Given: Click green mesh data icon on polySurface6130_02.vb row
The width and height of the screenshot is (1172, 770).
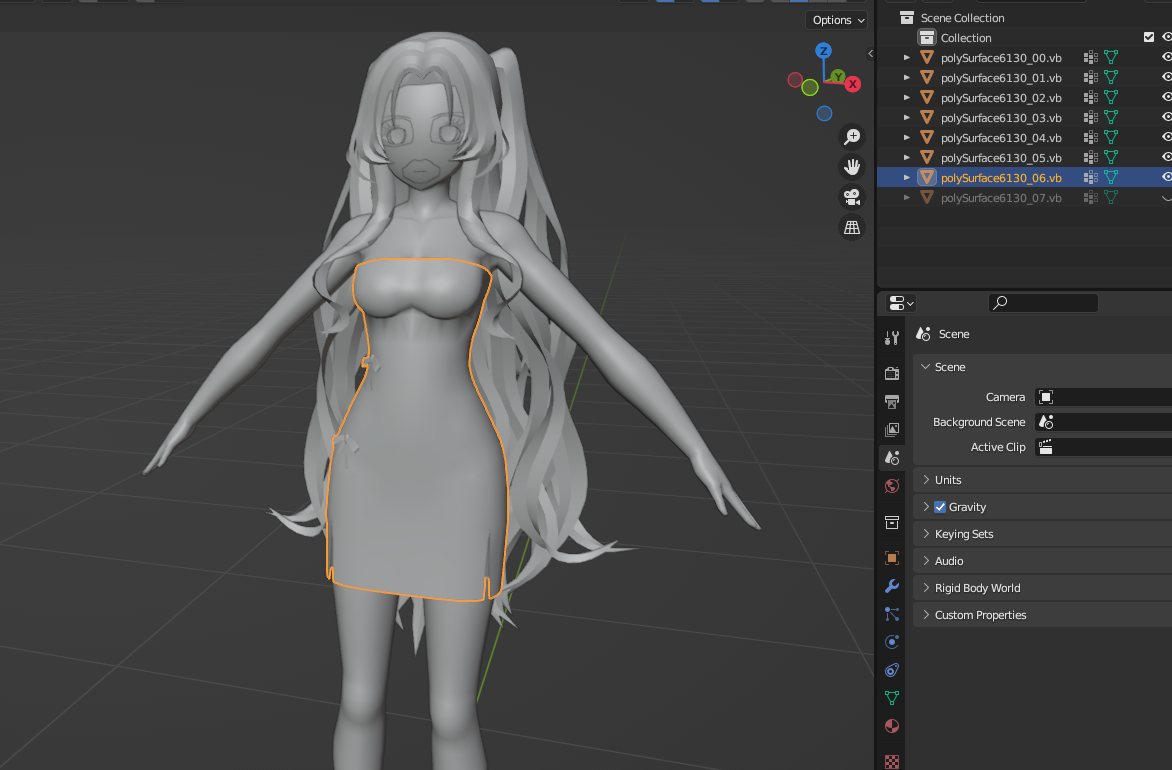Looking at the screenshot, I should point(1111,98).
